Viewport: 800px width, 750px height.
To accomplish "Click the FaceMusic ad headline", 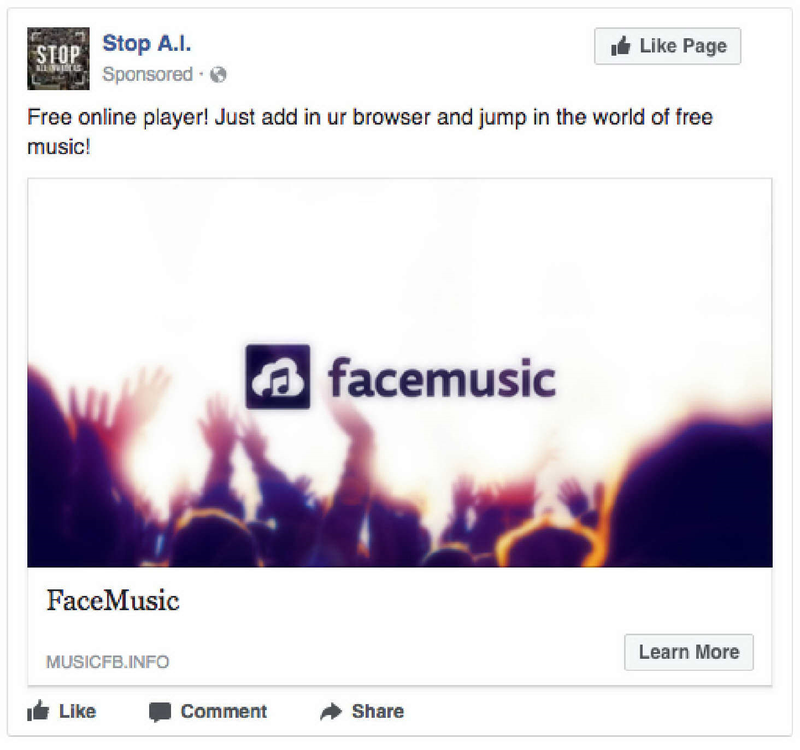I will (x=113, y=601).
